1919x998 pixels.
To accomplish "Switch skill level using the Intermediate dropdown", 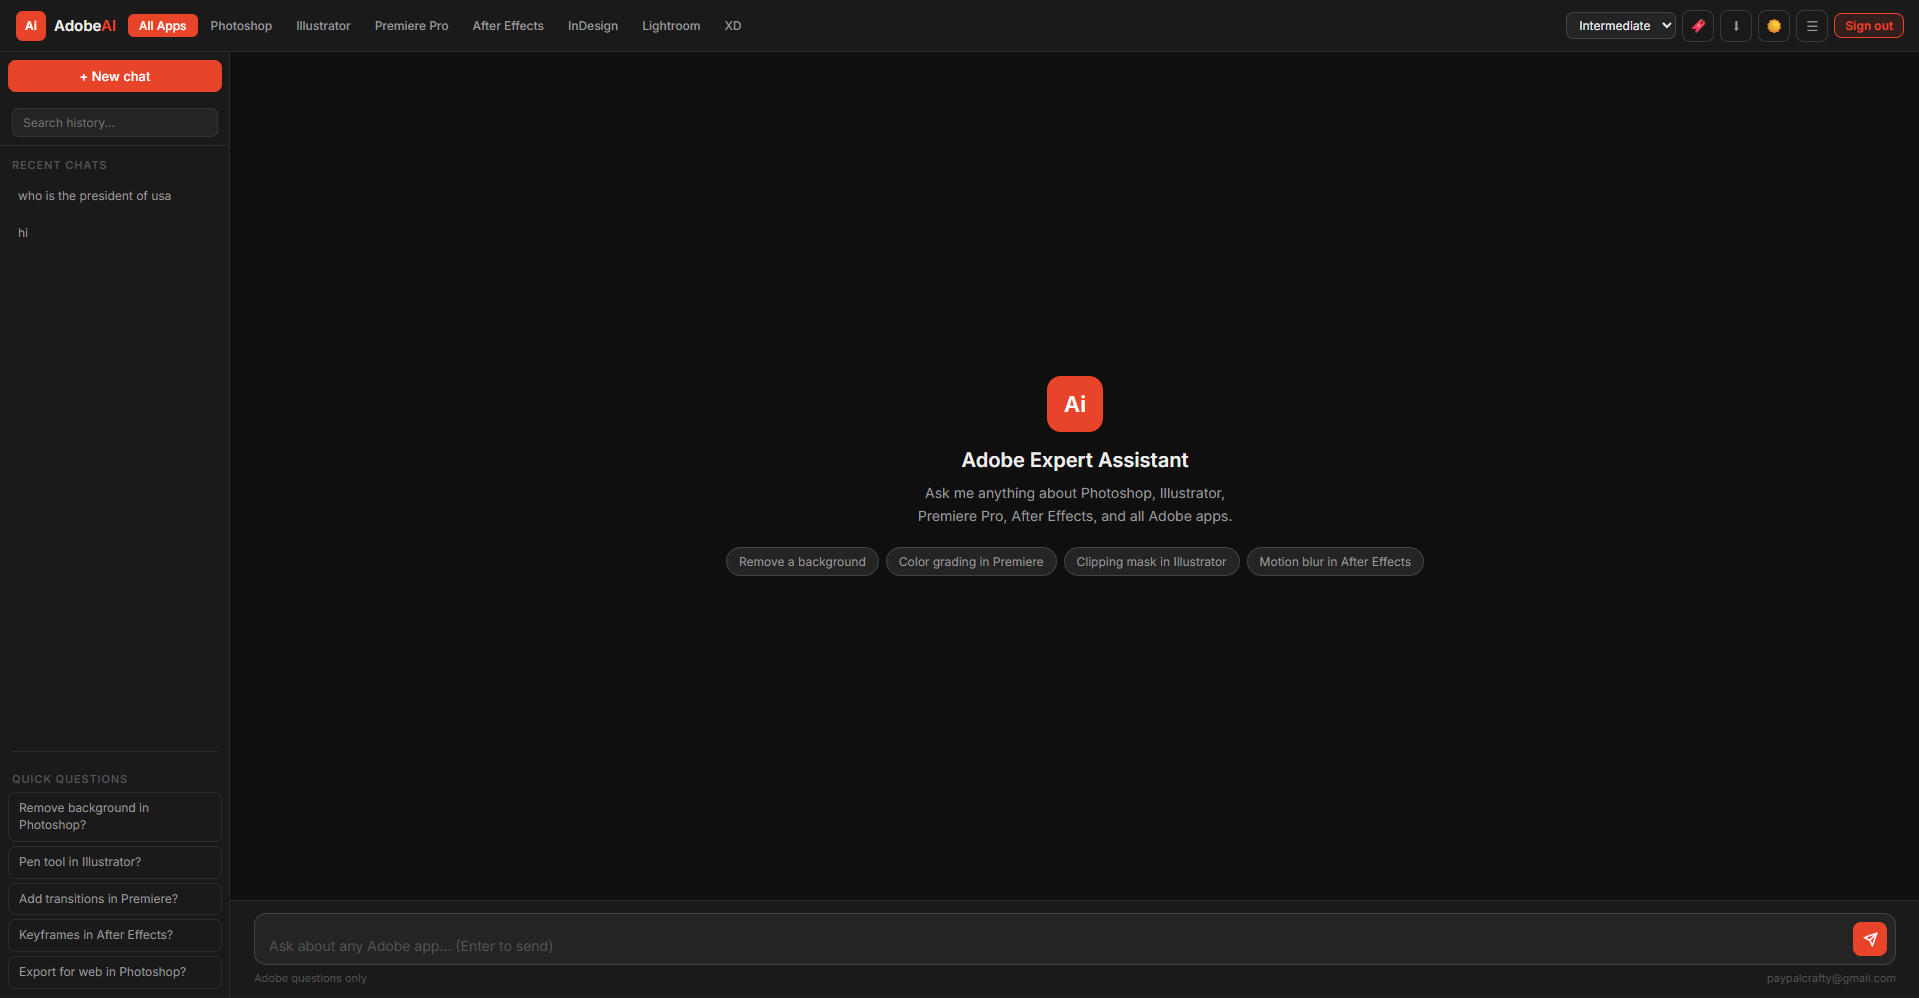I will point(1619,25).
